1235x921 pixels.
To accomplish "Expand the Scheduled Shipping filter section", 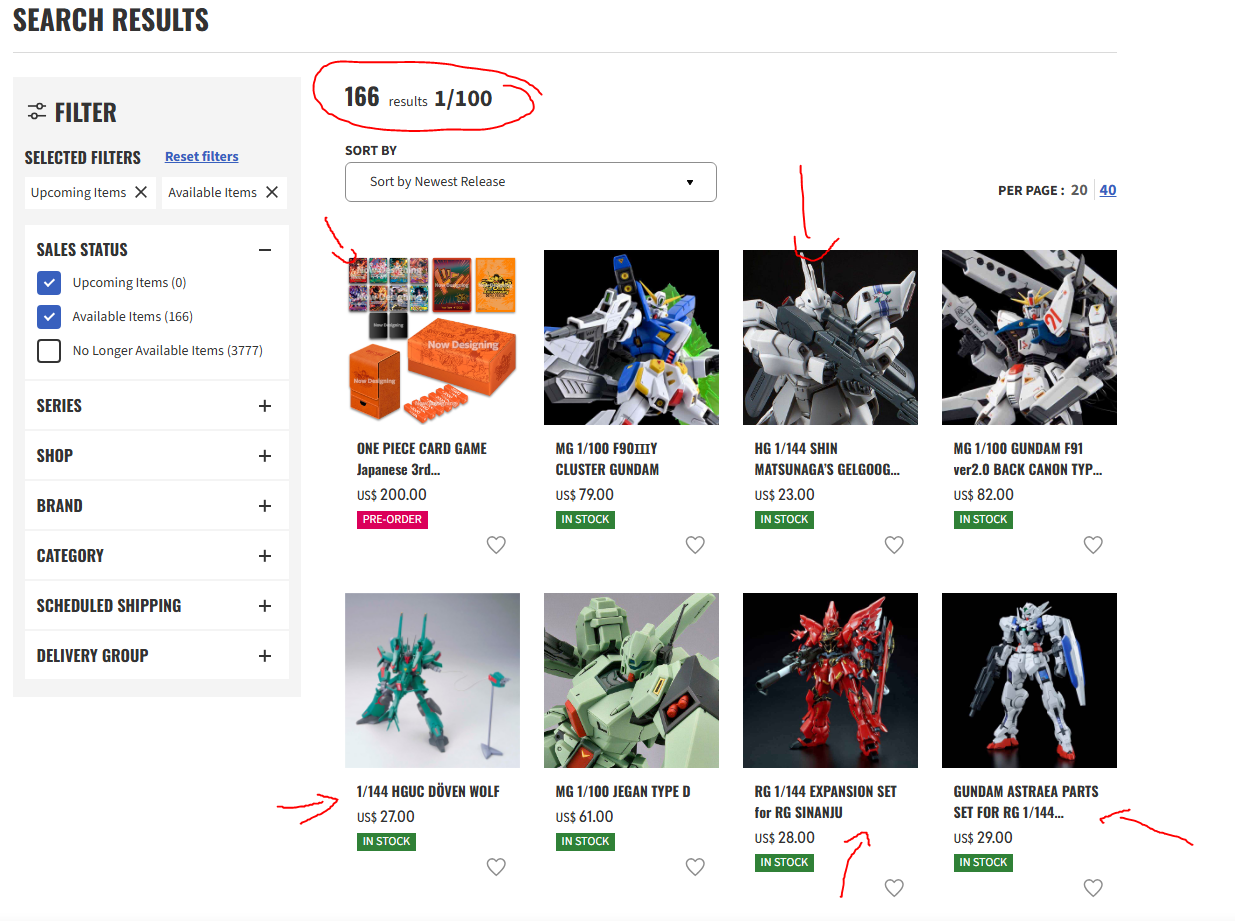I will click(x=265, y=606).
